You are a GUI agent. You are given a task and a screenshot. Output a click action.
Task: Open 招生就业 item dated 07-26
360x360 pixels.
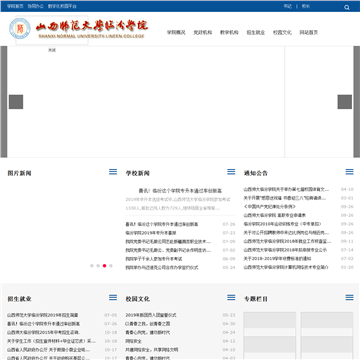coord(43,324)
